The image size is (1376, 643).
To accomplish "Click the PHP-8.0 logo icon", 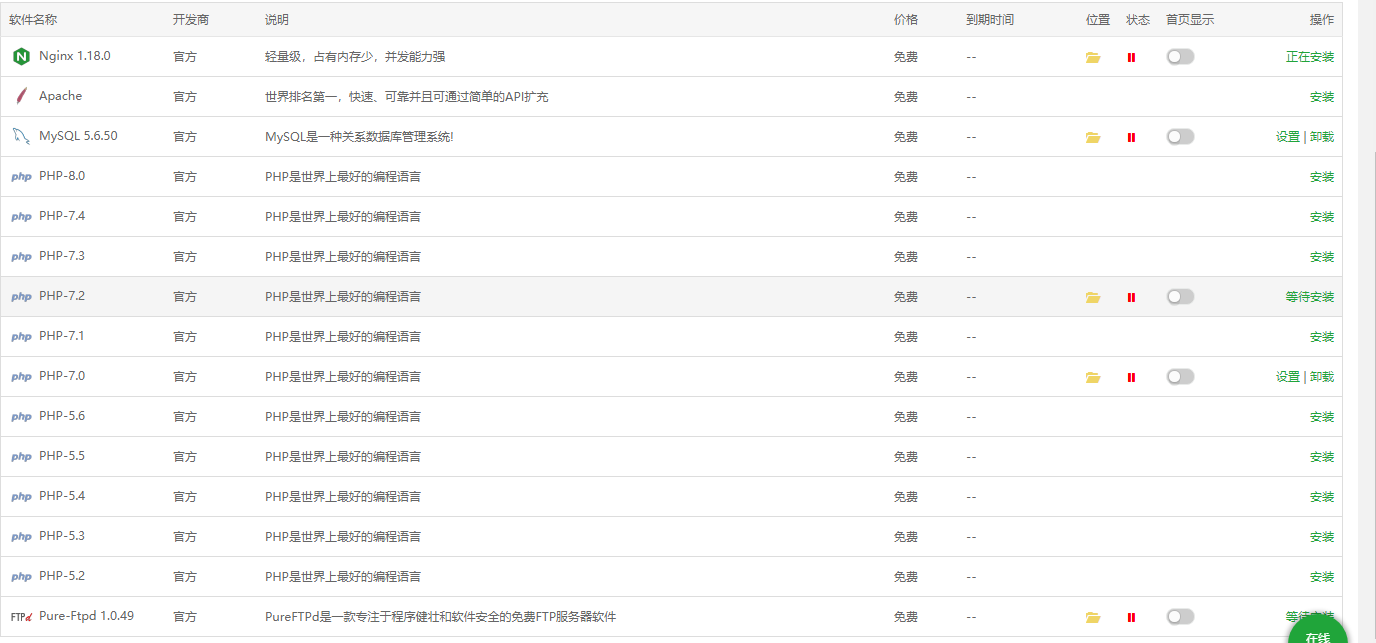I will pyautogui.click(x=21, y=177).
